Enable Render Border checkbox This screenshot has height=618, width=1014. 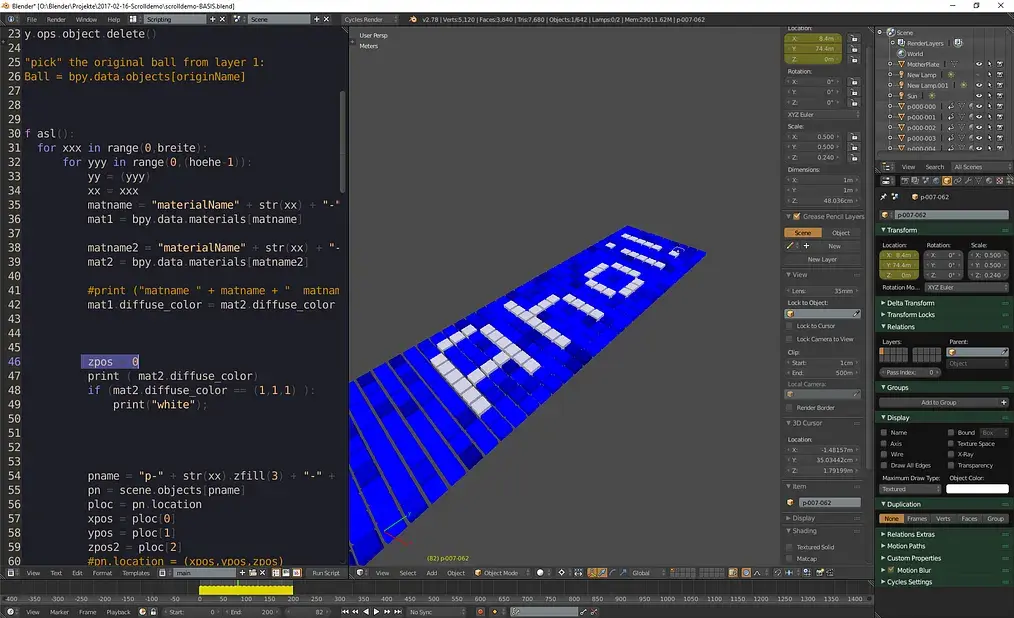pyautogui.click(x=789, y=408)
